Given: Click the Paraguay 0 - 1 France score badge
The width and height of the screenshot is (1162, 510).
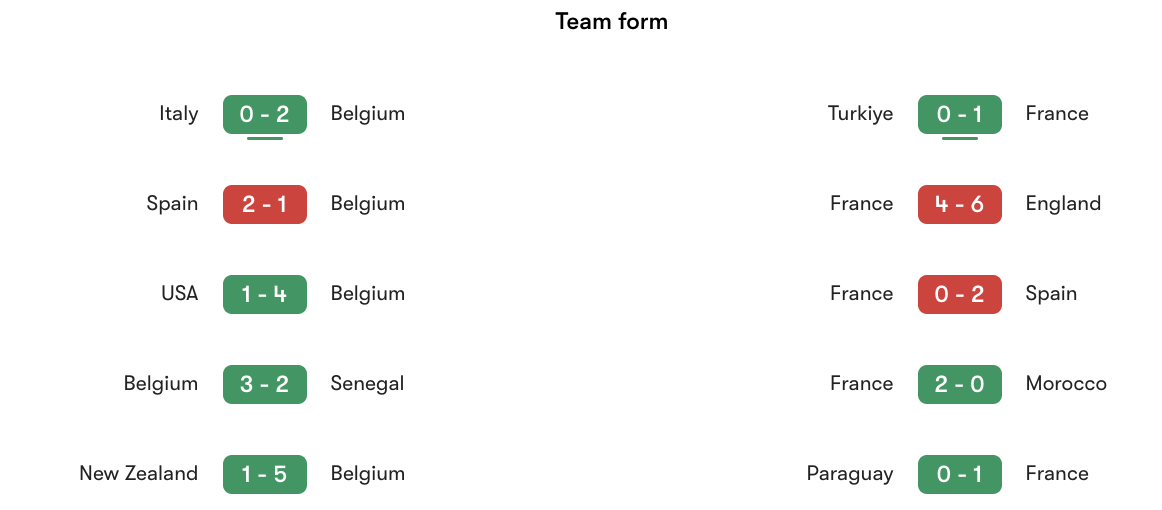Looking at the screenshot, I should click(960, 474).
